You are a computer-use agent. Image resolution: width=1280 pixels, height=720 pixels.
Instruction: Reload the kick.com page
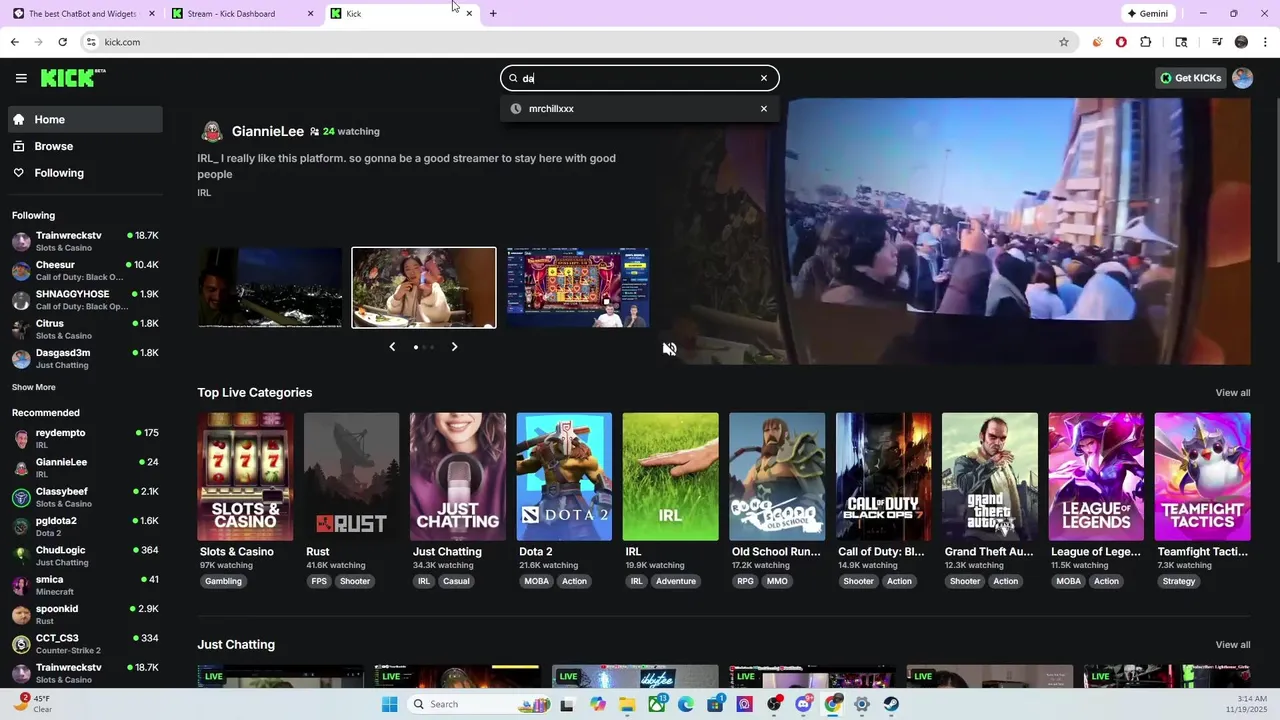62,42
